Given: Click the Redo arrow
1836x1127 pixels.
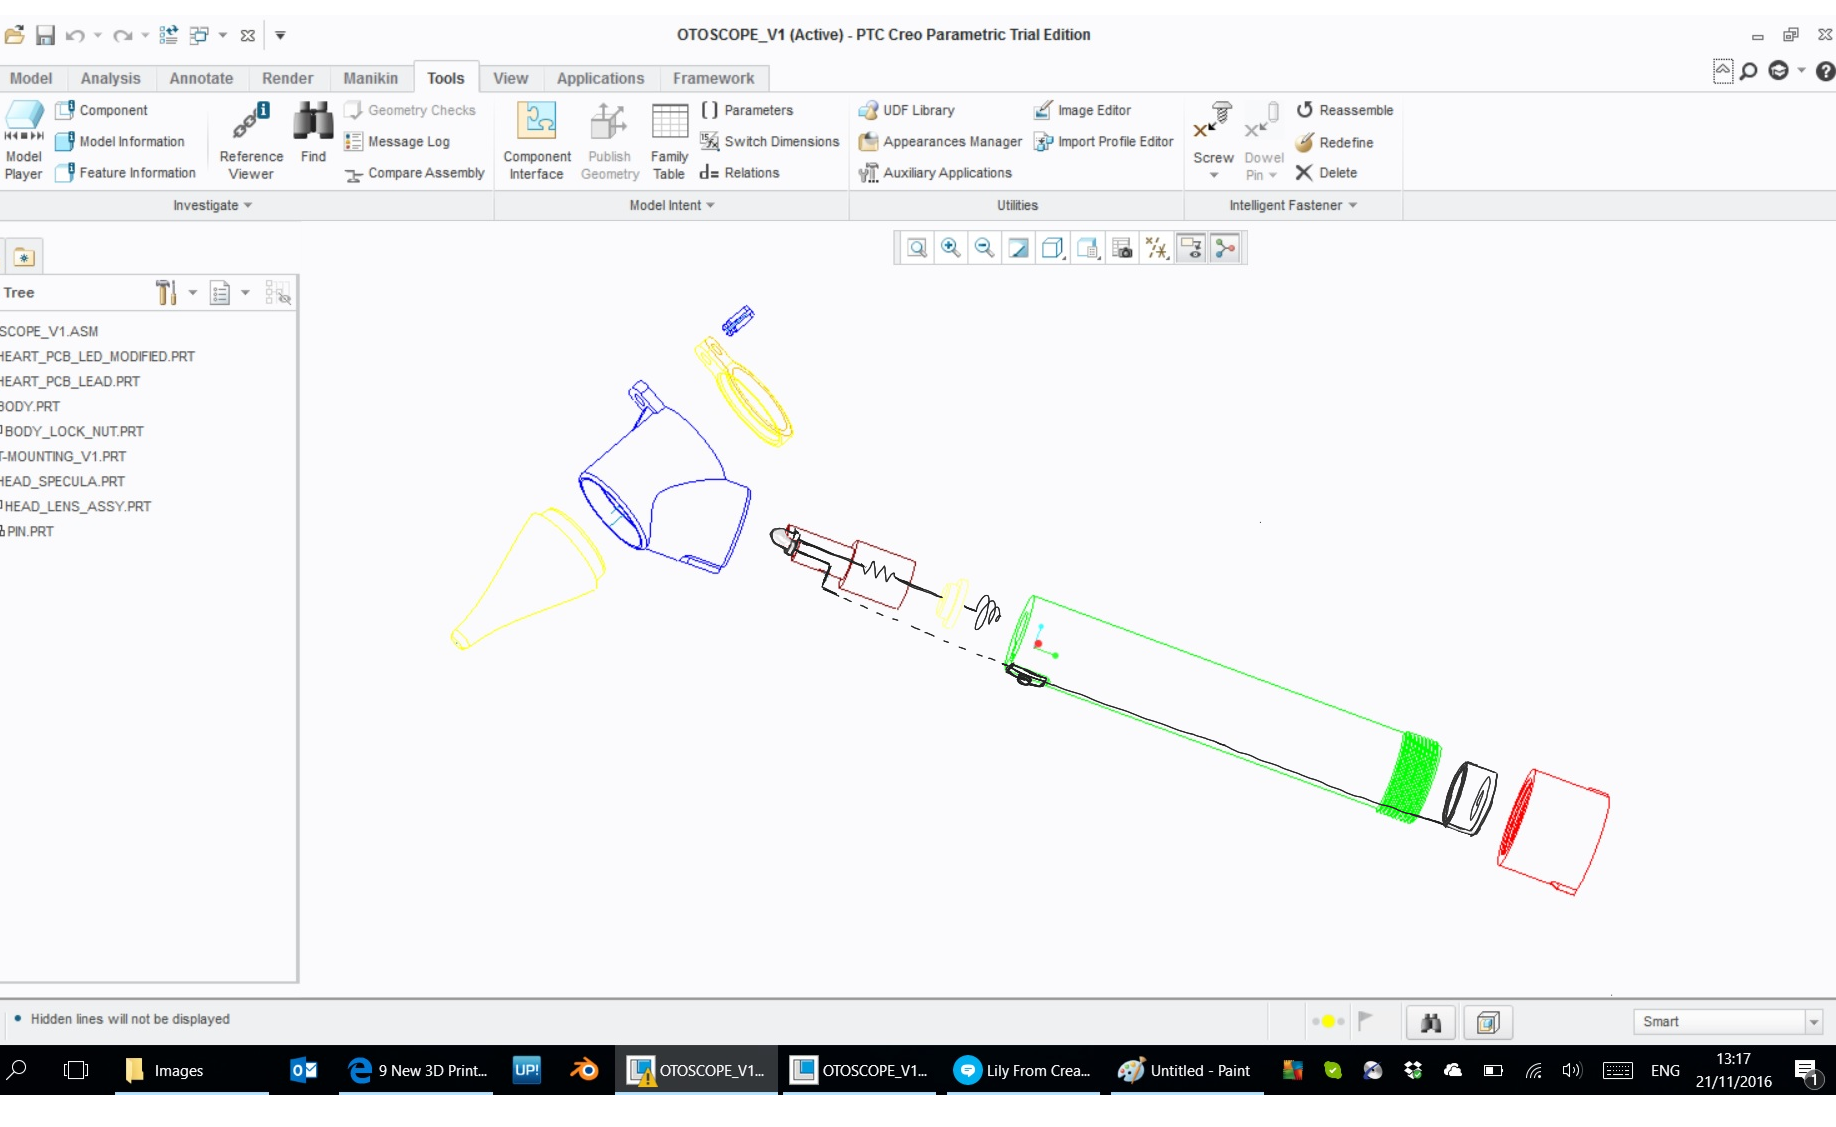Looking at the screenshot, I should (x=122, y=35).
